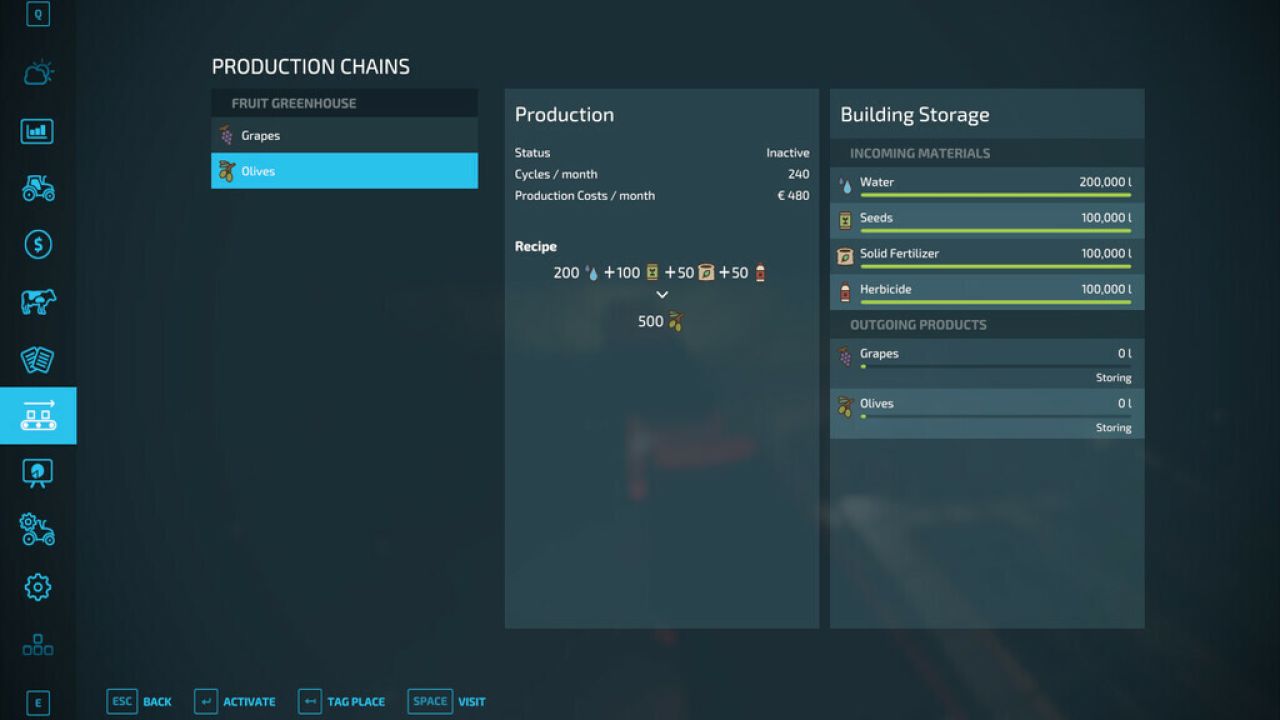This screenshot has width=1280, height=720.
Task: Open the price statistics chart icon
Action: point(38,131)
